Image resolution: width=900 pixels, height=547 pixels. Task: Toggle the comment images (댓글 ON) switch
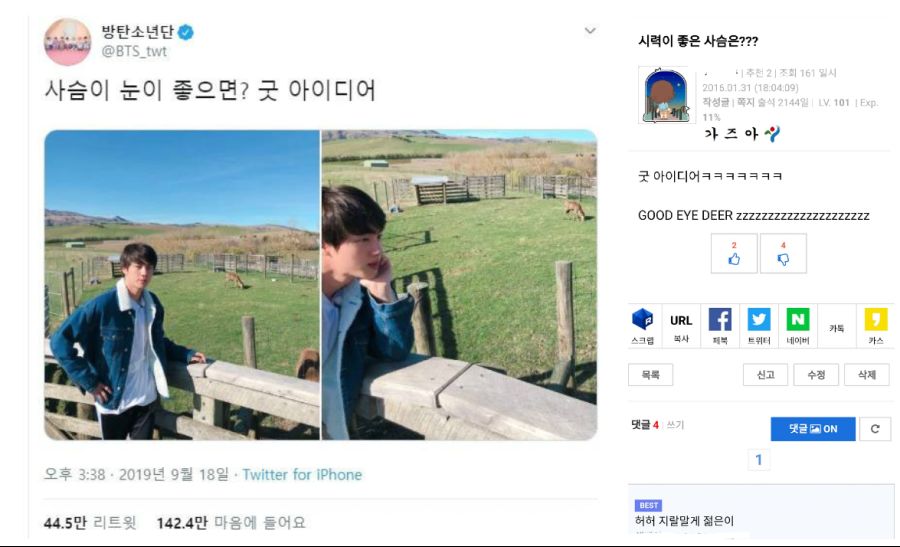coord(813,429)
